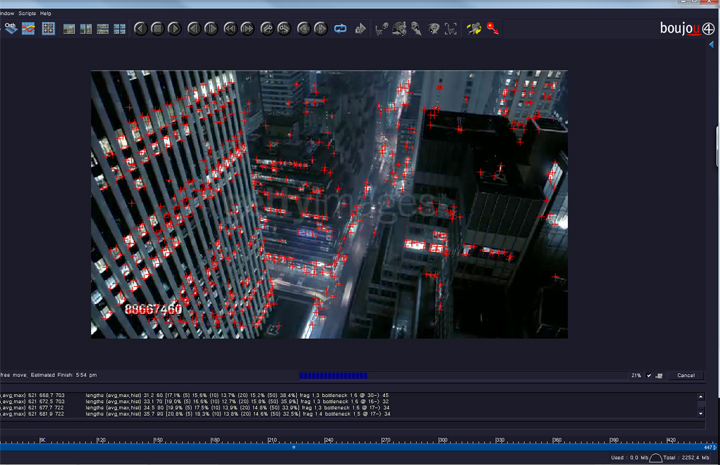Viewport: 720px width, 465px height.
Task: Click frame 270 on the timeline ruler
Action: [x=386, y=440]
